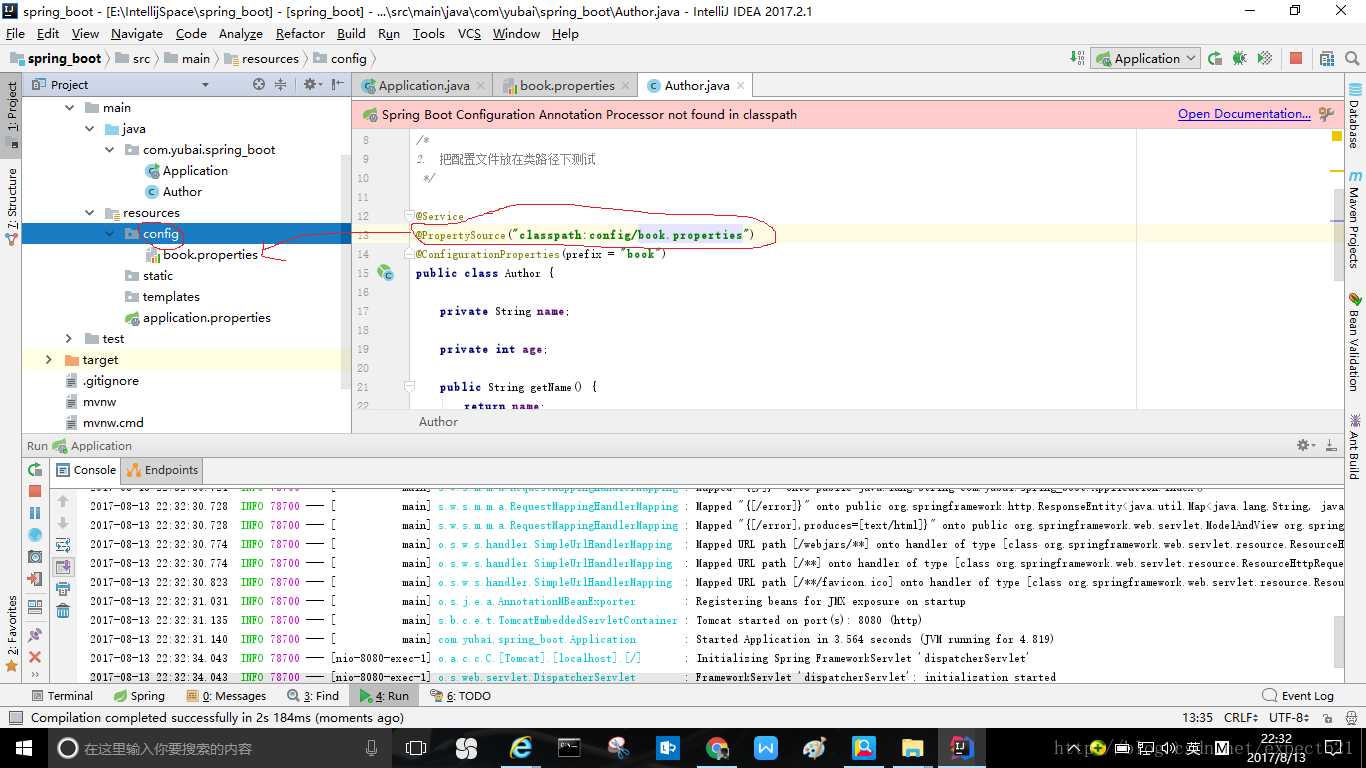Click the Up the Stack Trace arrow
1366x768 pixels.
[63, 501]
